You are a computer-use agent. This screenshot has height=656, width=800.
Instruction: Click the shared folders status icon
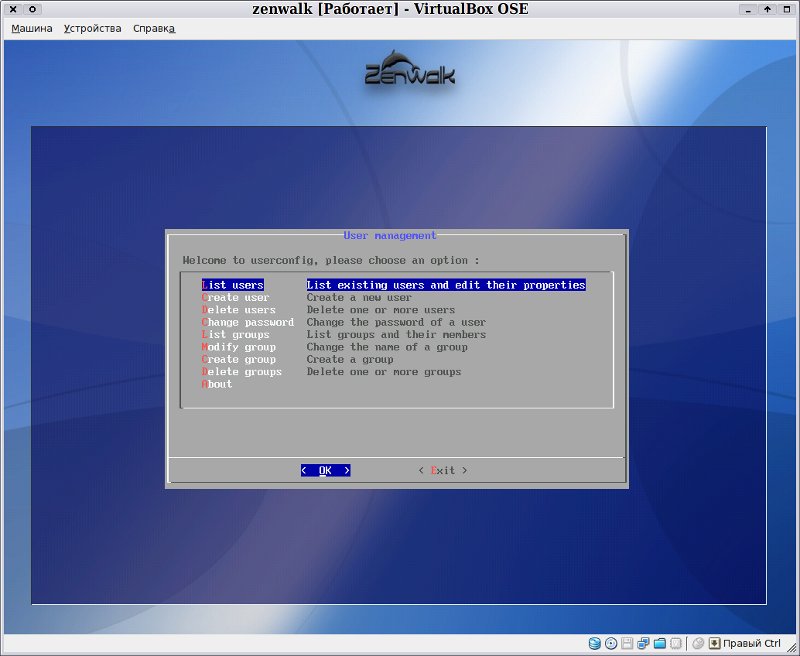660,643
